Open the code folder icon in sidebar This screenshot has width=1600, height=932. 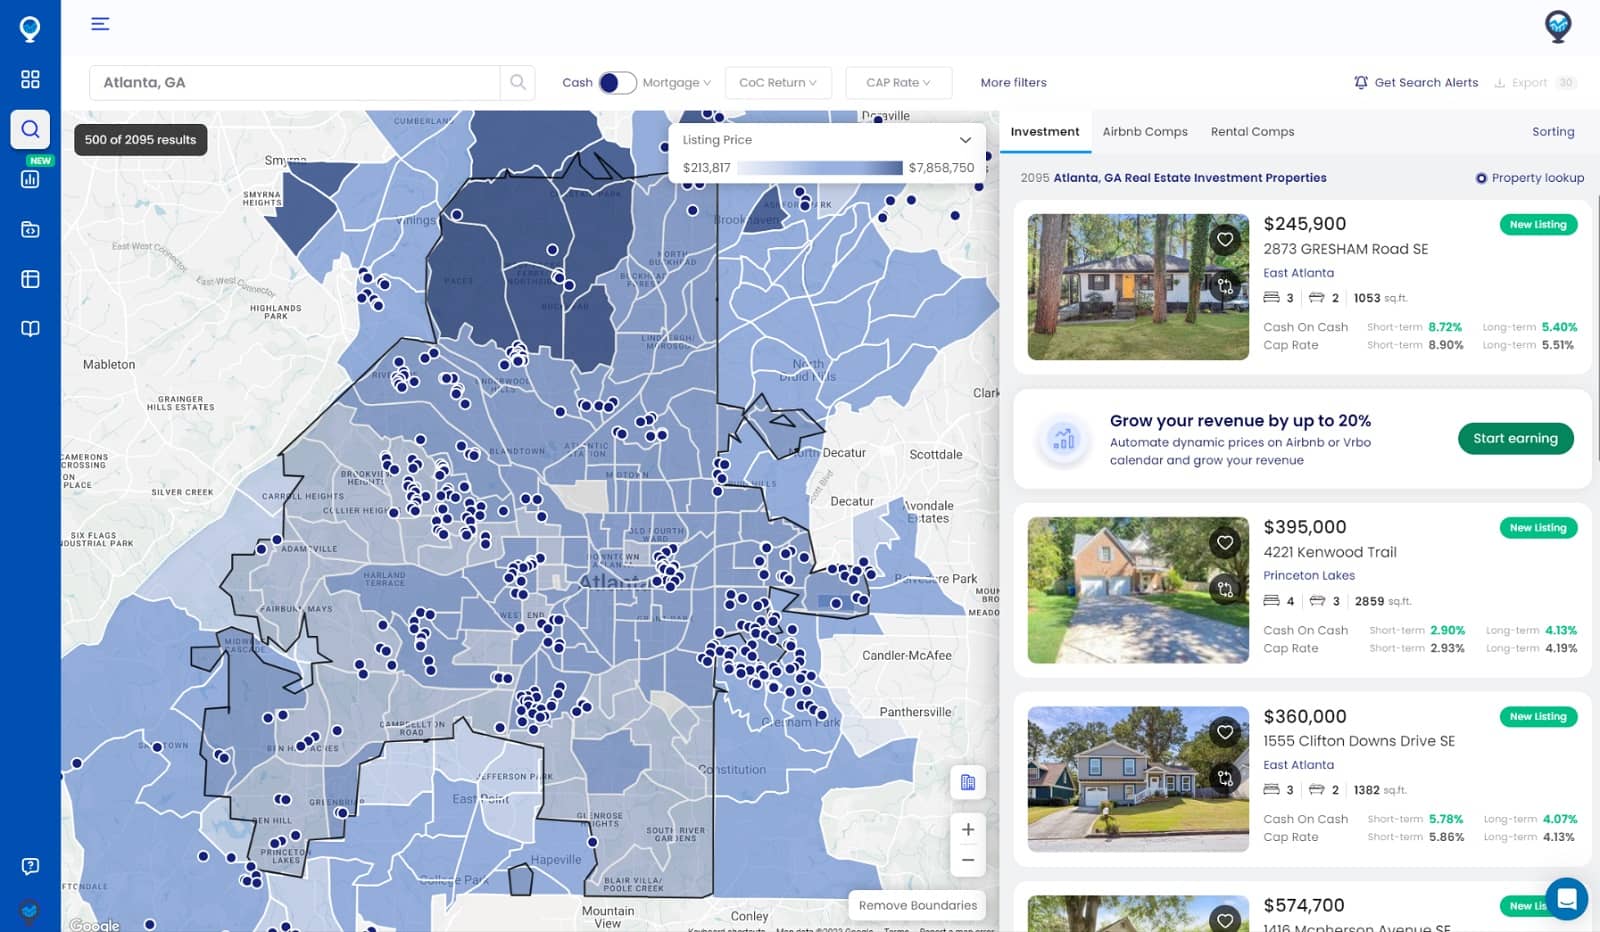[30, 229]
